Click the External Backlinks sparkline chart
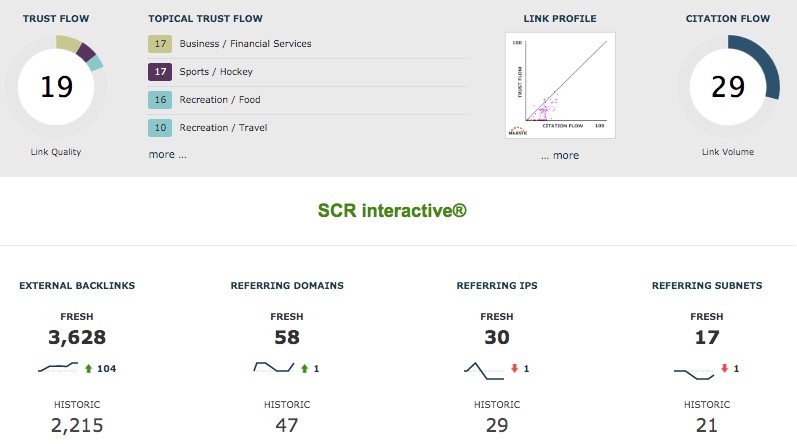Screen dimensions: 797x444 [x=58, y=368]
